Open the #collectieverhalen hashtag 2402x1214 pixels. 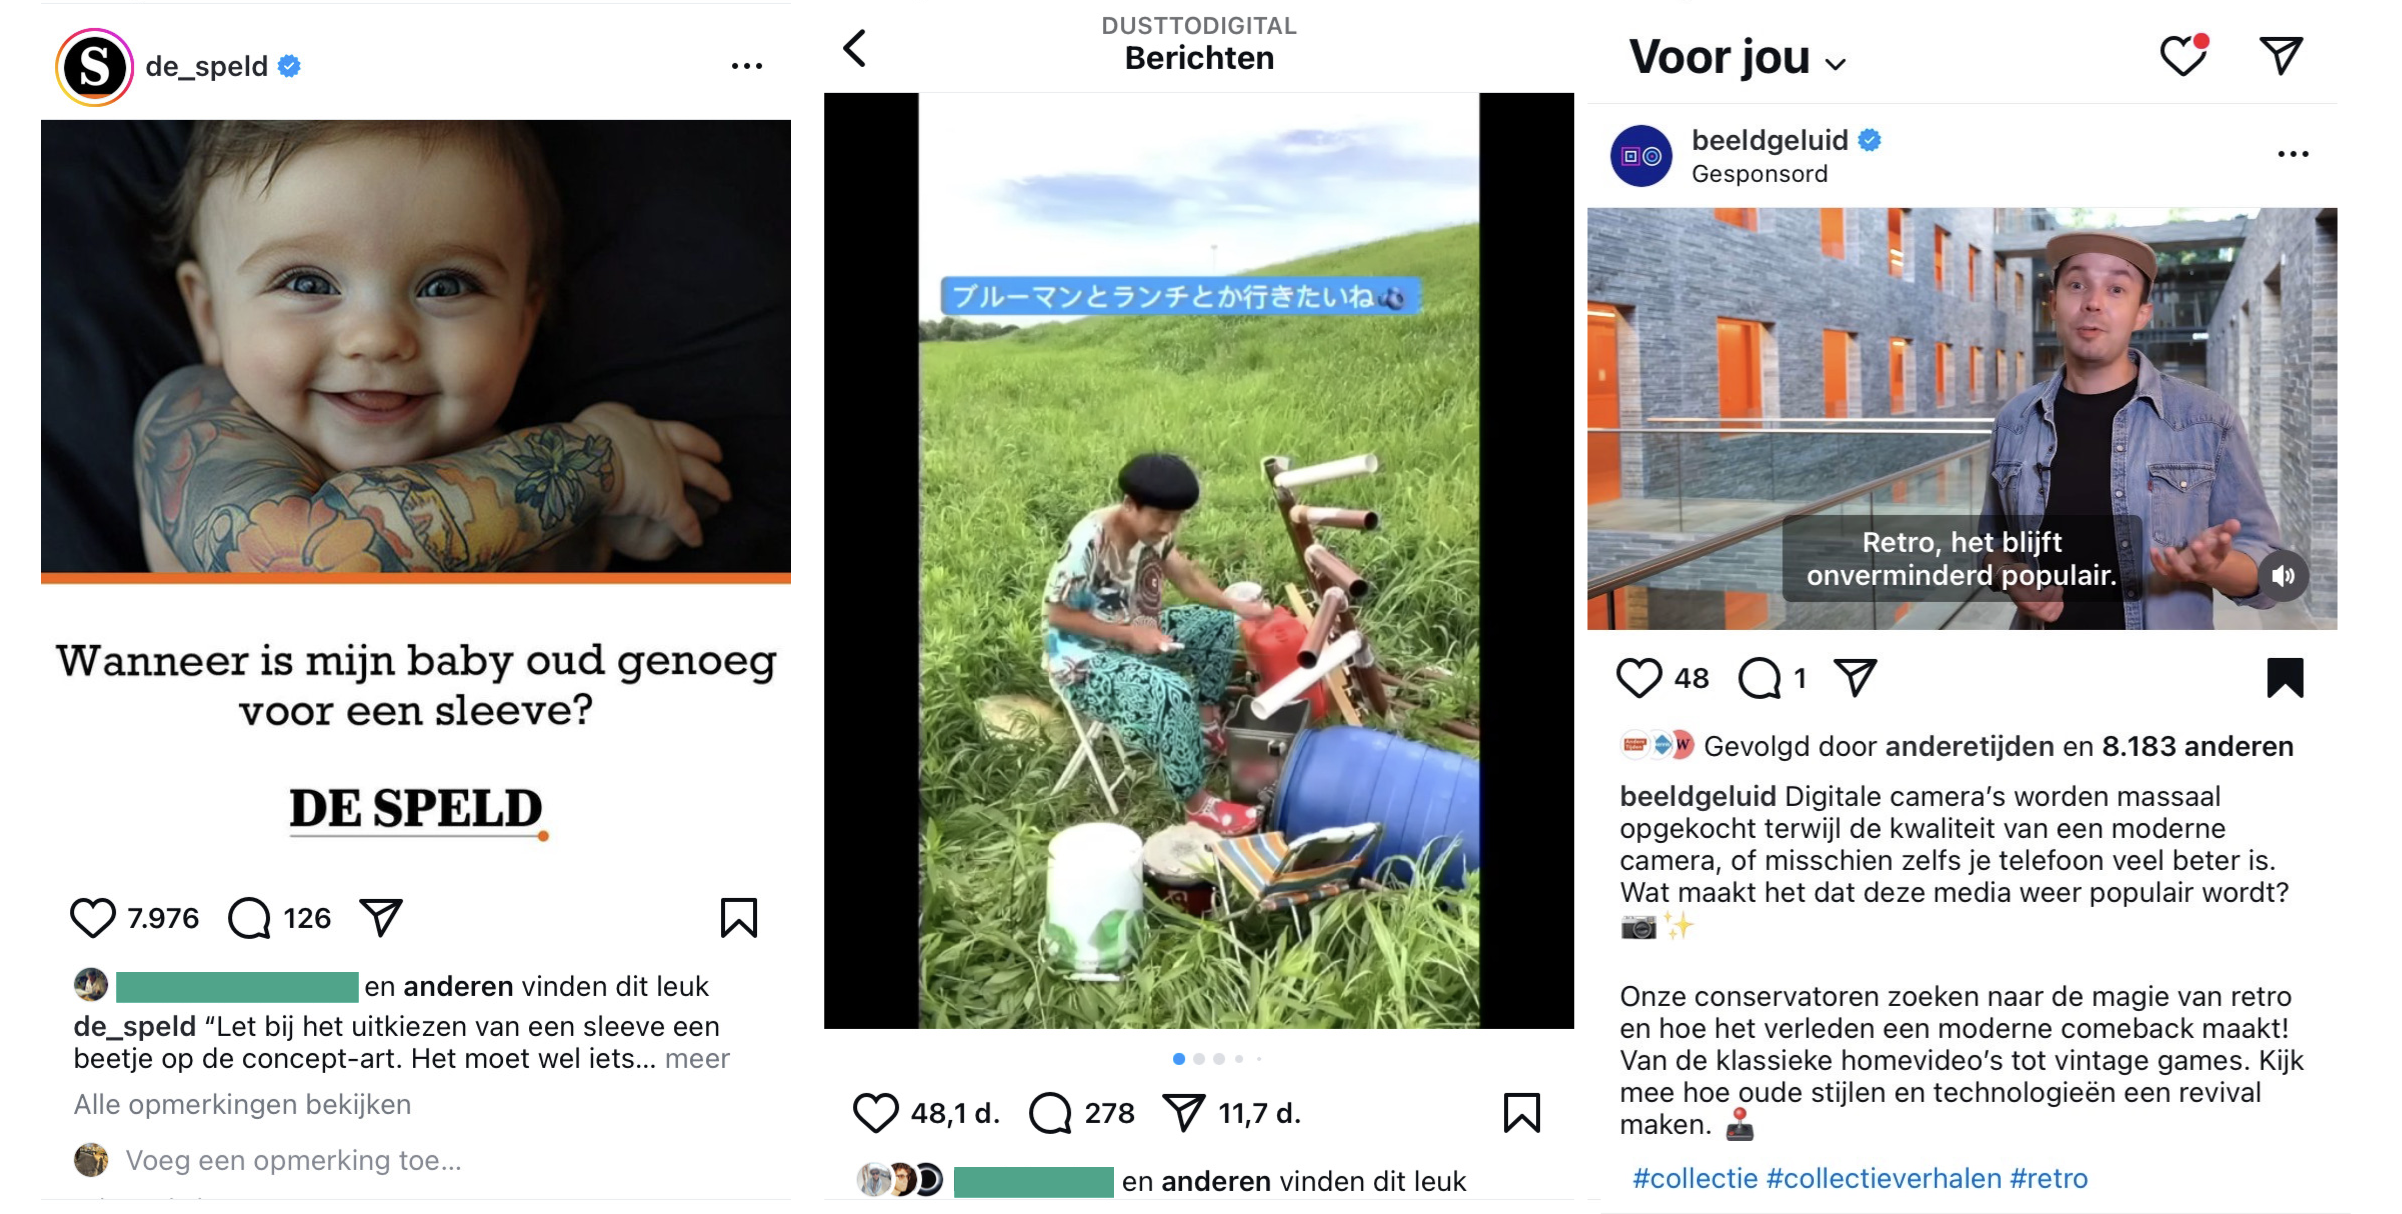1884,1178
